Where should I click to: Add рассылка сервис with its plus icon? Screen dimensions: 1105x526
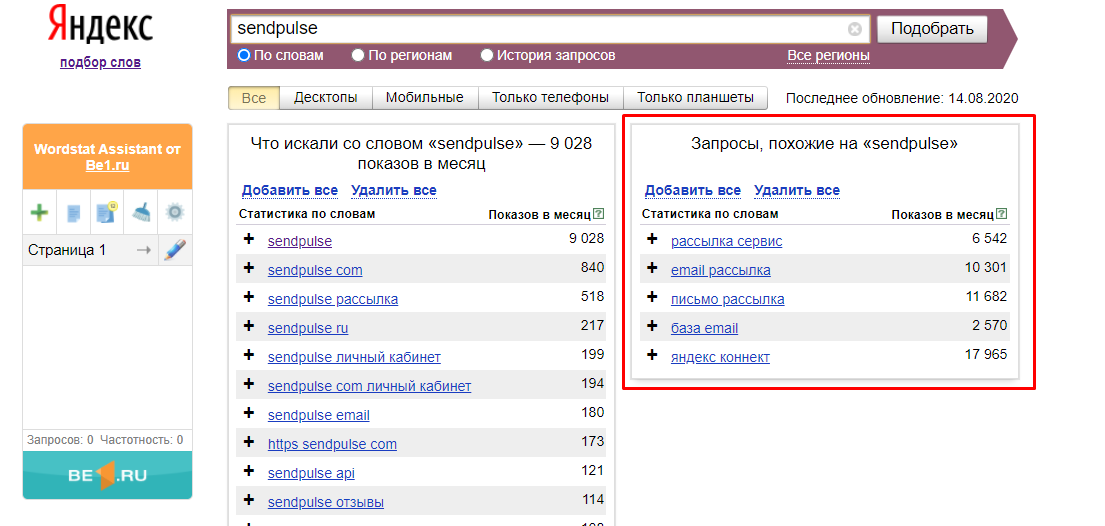coord(652,239)
